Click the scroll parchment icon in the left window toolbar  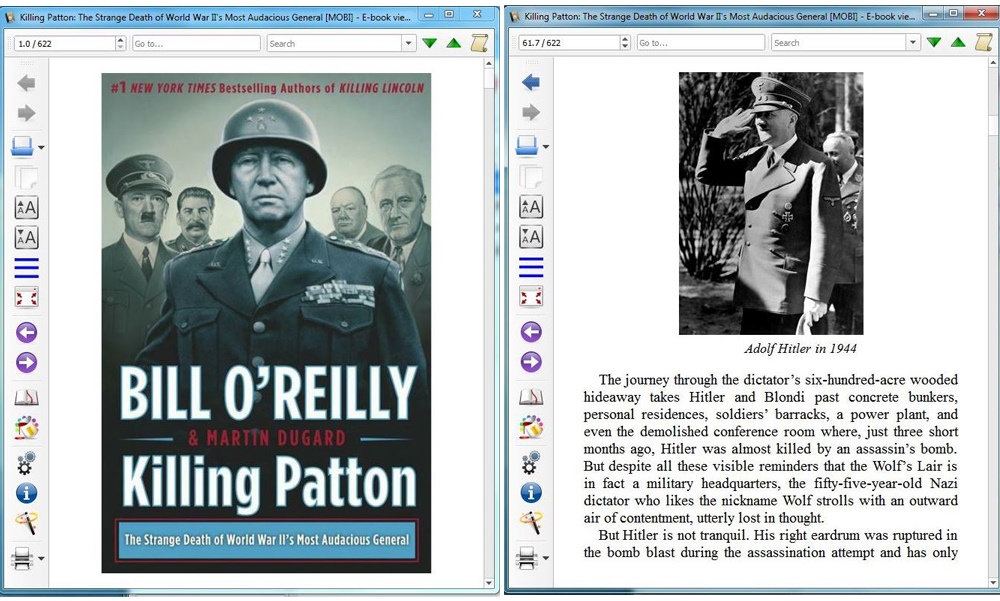point(479,43)
